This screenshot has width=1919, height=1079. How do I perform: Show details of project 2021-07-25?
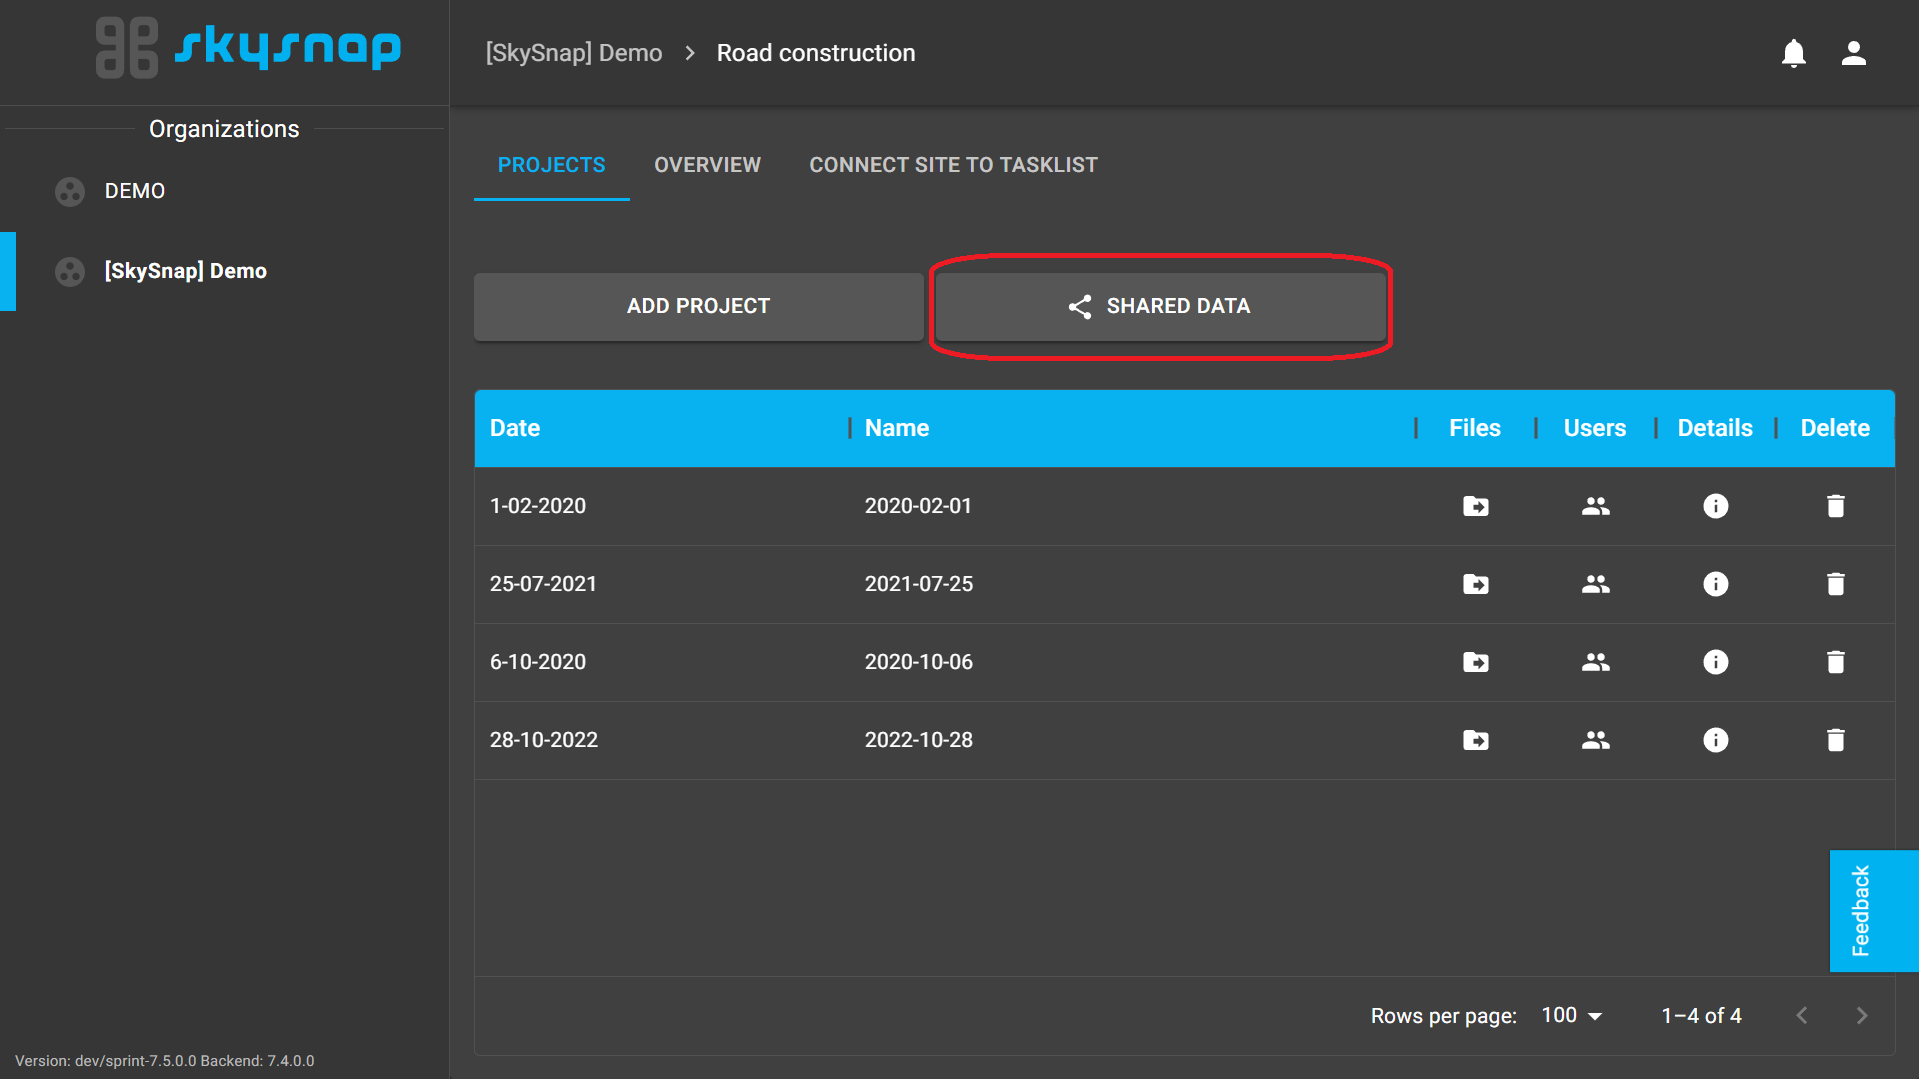[x=1715, y=584]
